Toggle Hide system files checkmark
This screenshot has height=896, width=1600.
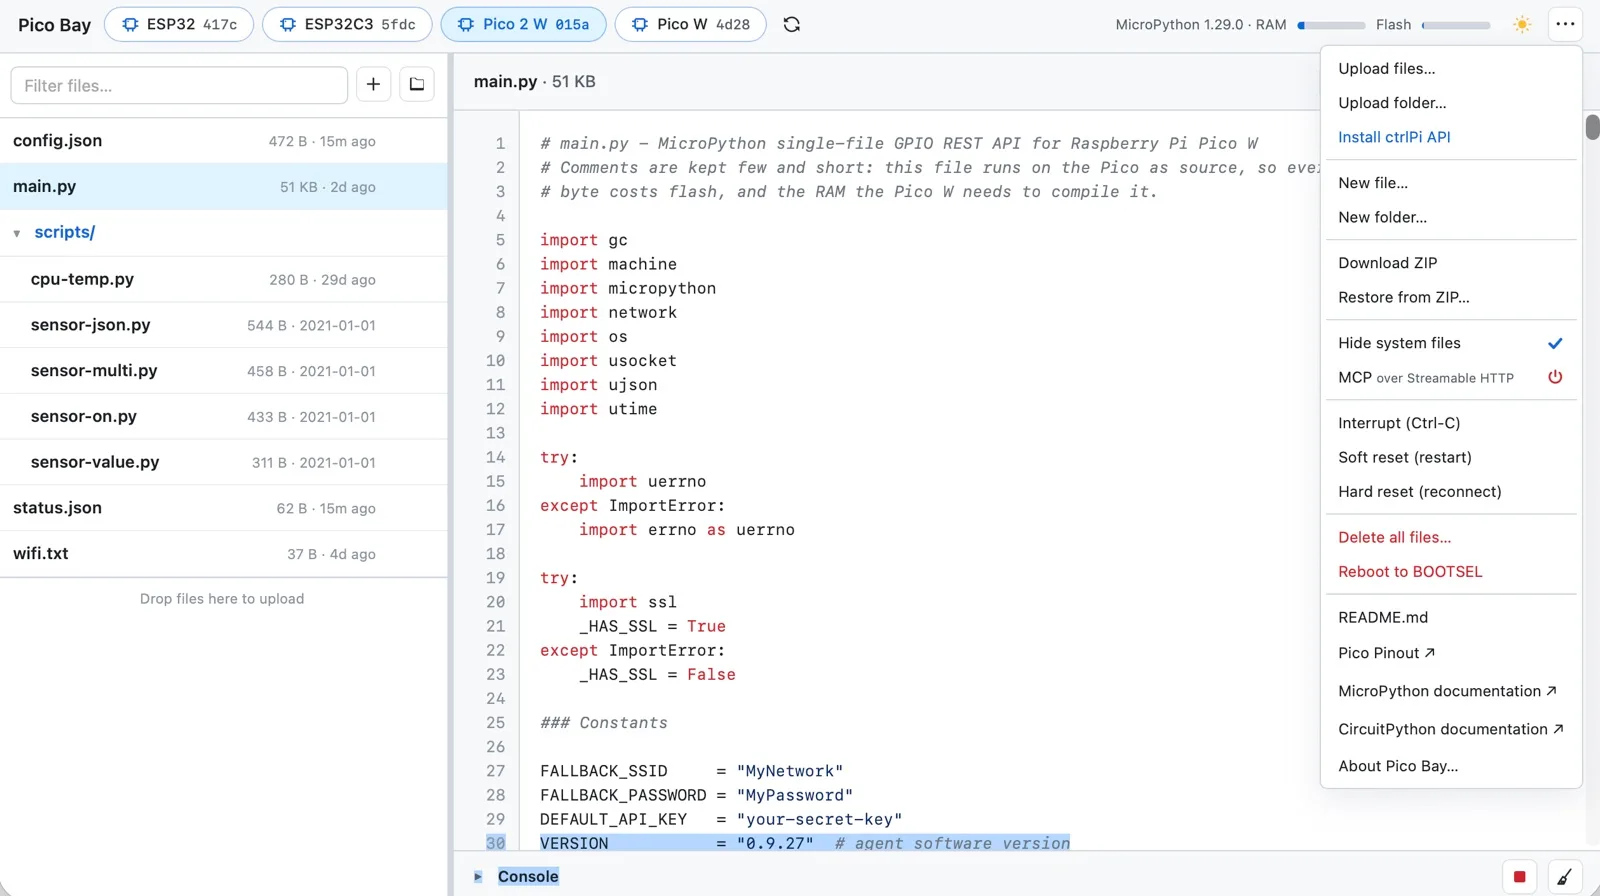coord(1555,343)
